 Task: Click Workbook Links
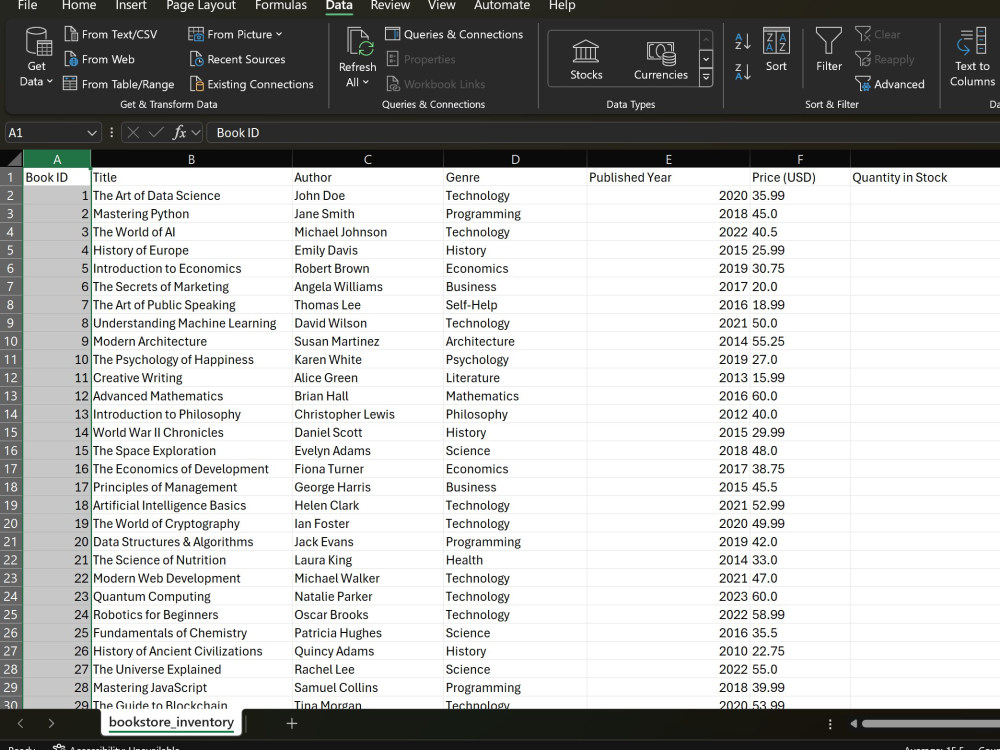[436, 84]
